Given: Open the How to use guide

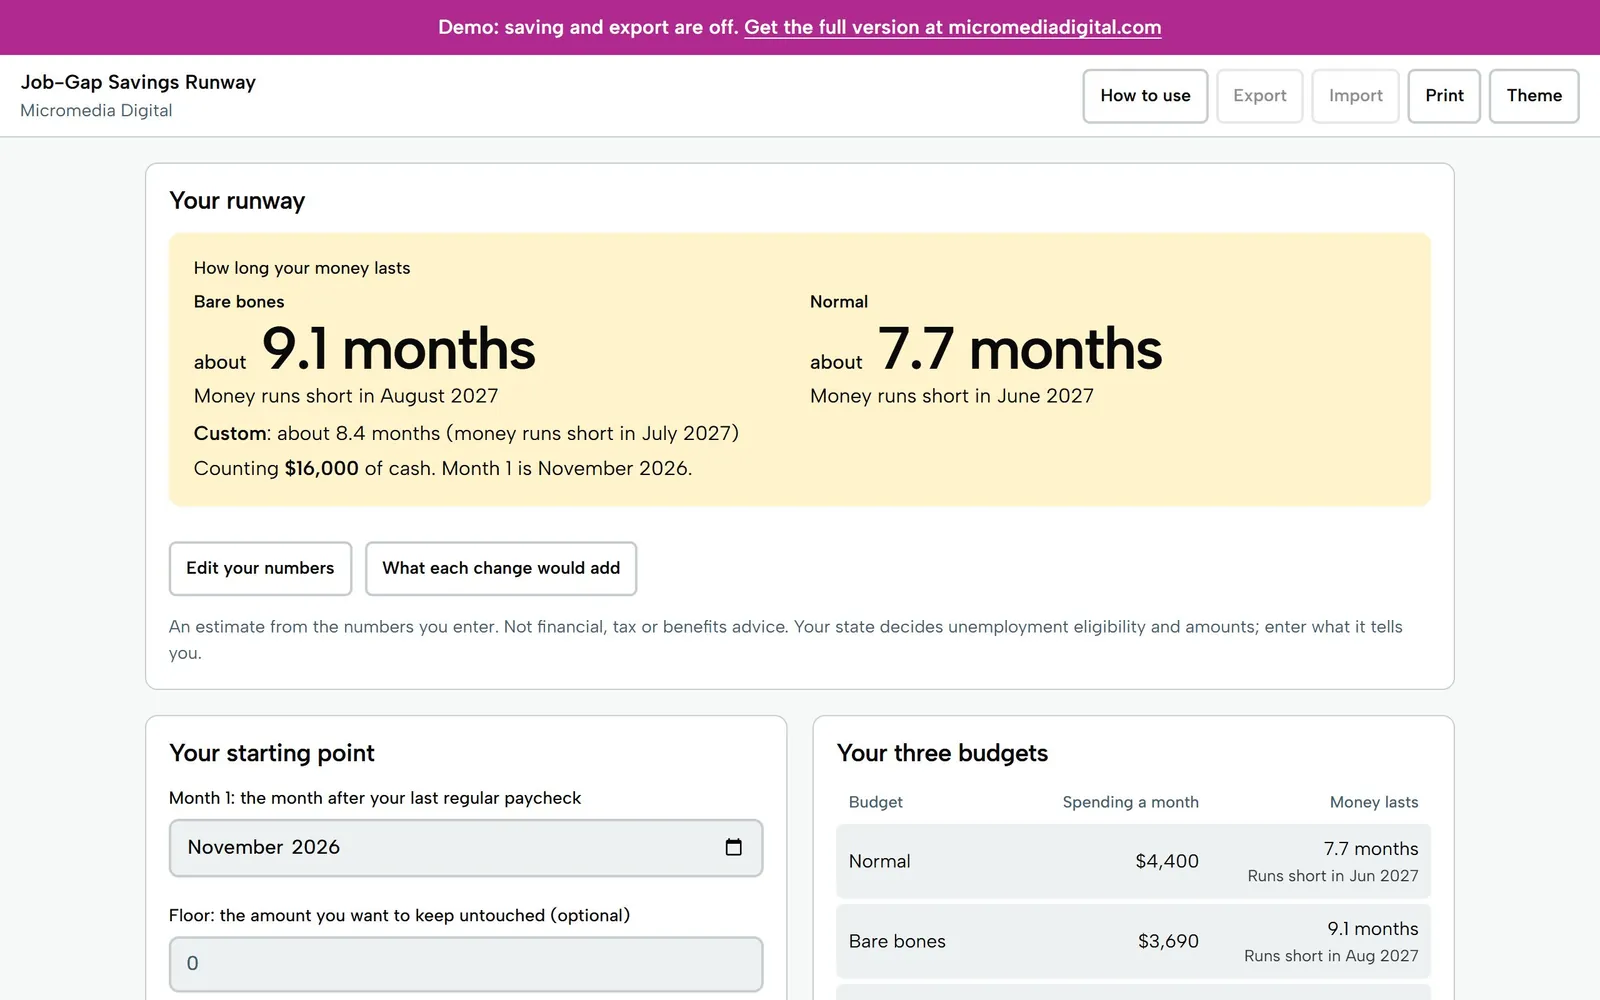Looking at the screenshot, I should (x=1145, y=96).
